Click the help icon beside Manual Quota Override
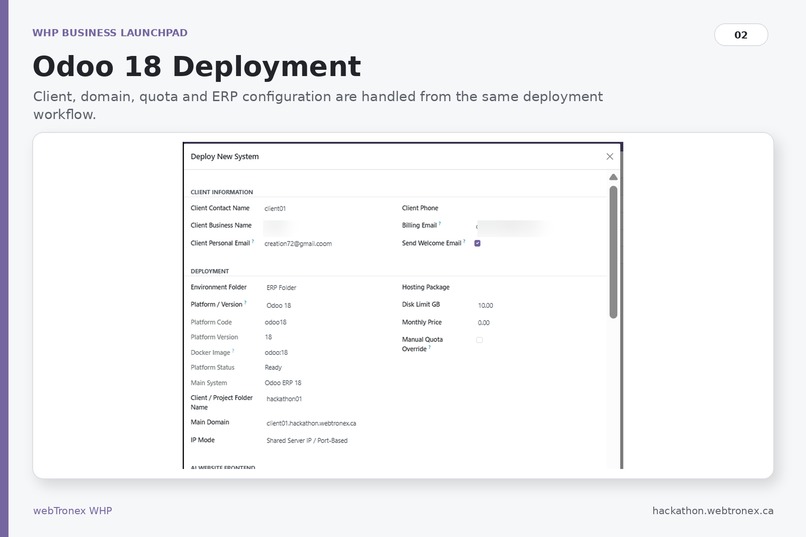This screenshot has height=537, width=806. pos(430,347)
